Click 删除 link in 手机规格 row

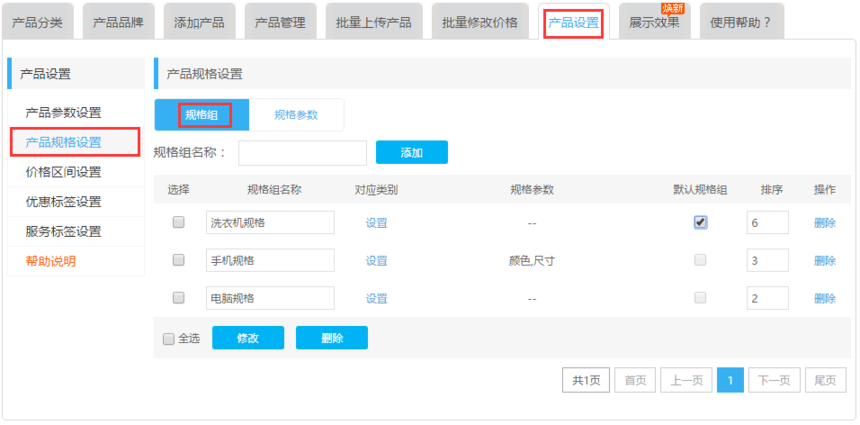click(825, 261)
